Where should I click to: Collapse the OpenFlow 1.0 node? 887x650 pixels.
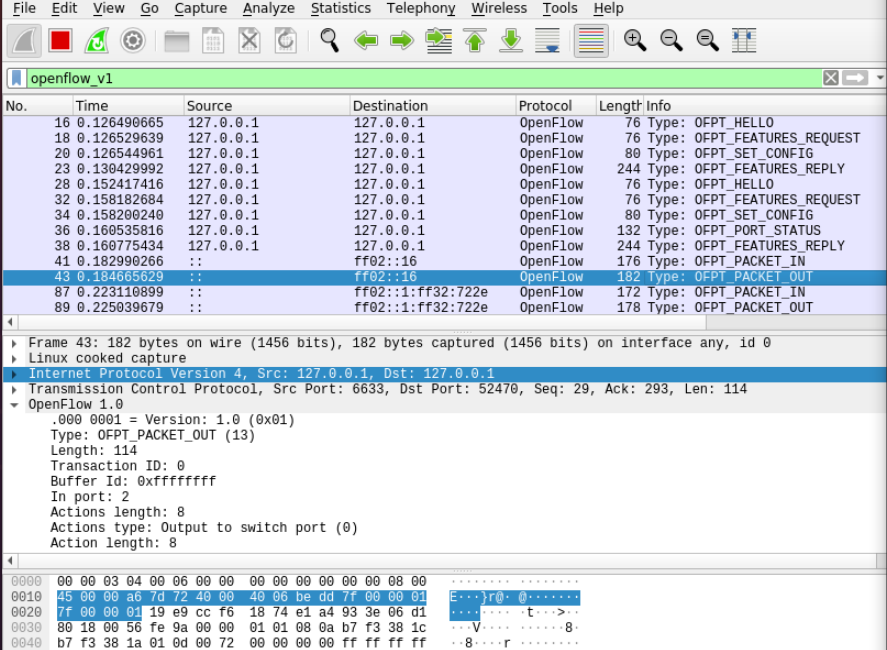pyautogui.click(x=14, y=405)
